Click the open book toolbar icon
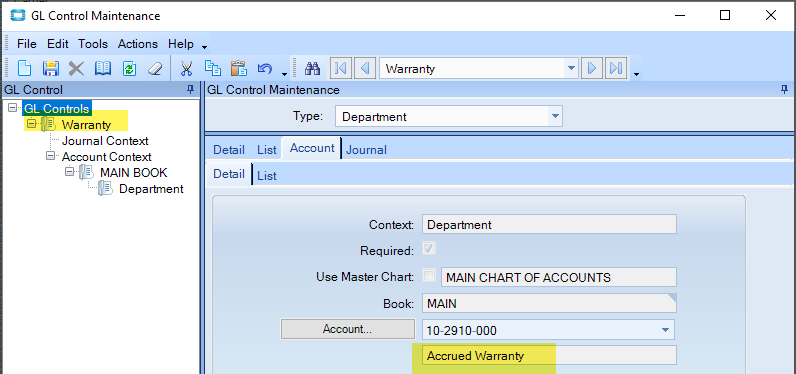The image size is (796, 374). click(x=103, y=68)
